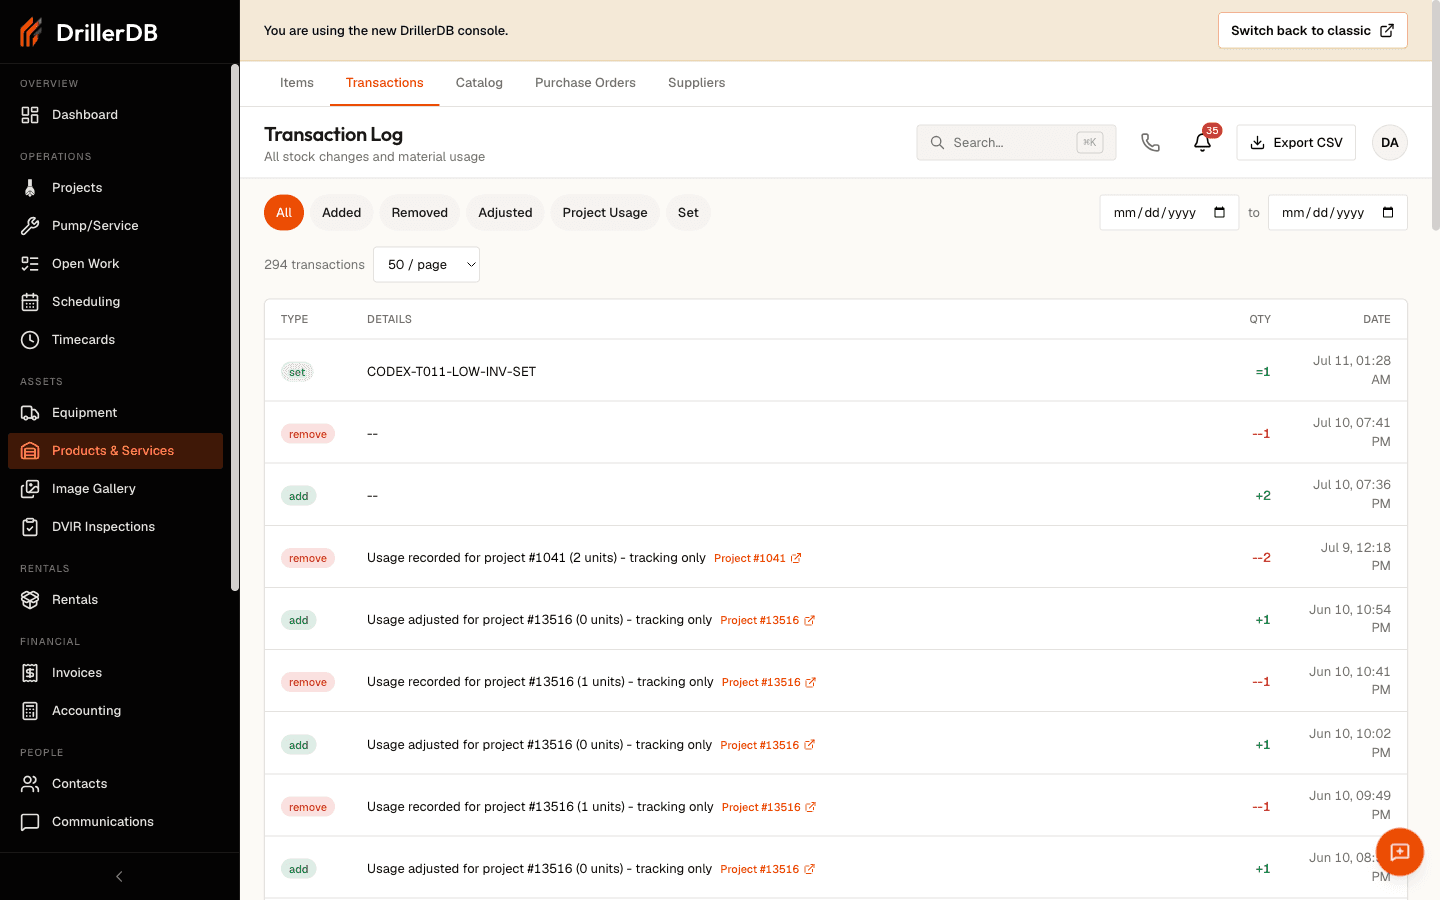Open the orange chat feedback bubble
Image resolution: width=1440 pixels, height=900 pixels.
point(1400,852)
